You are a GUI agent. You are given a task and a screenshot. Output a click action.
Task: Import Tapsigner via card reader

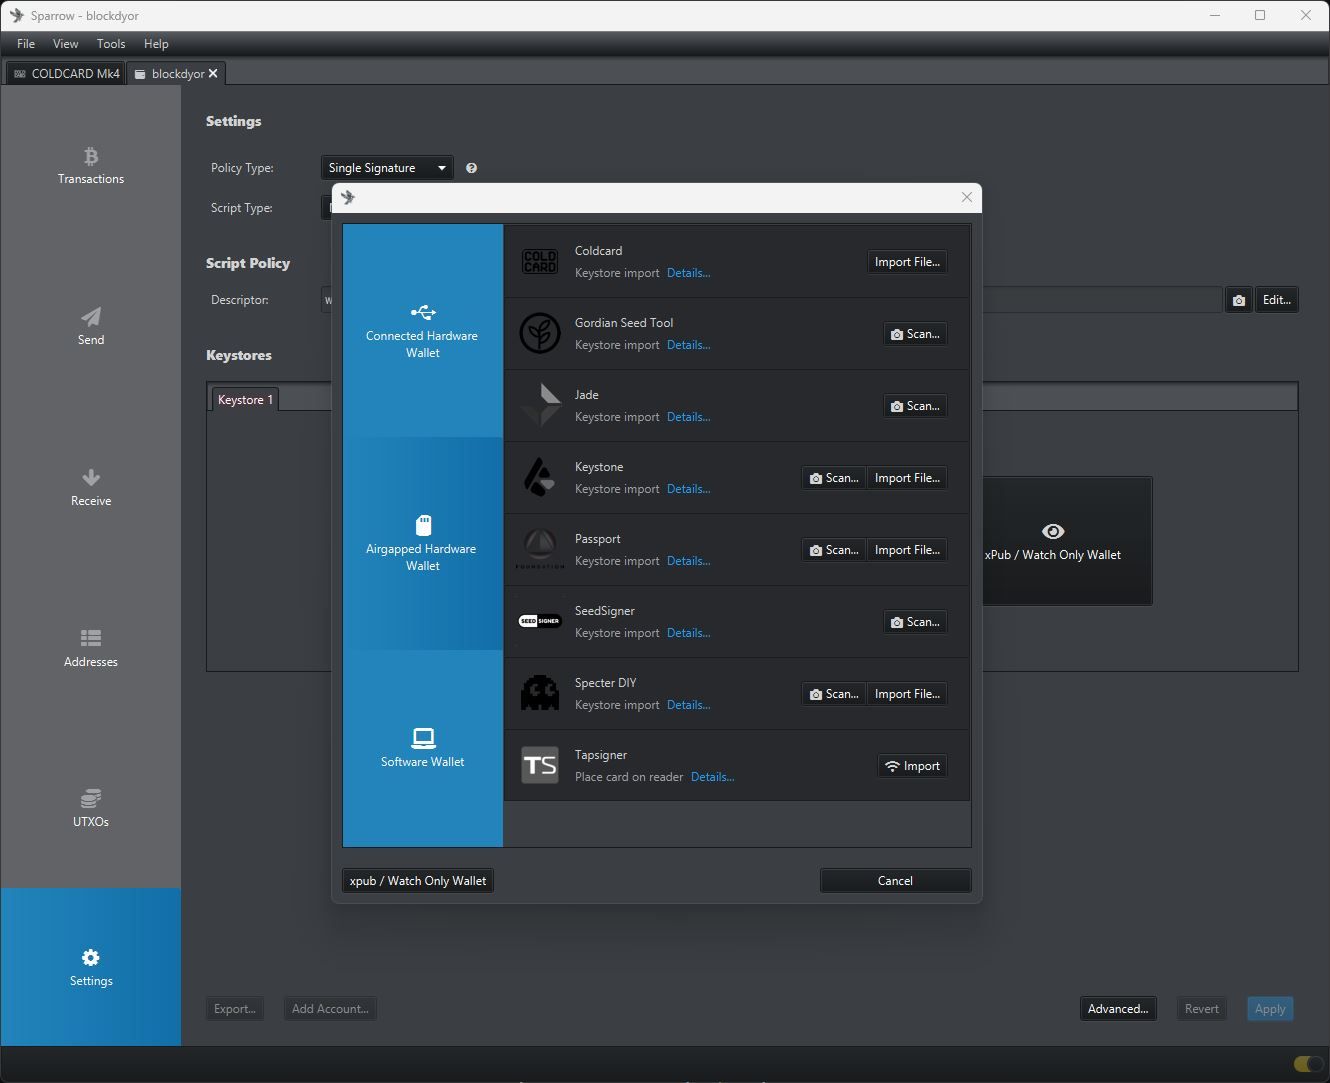(912, 766)
